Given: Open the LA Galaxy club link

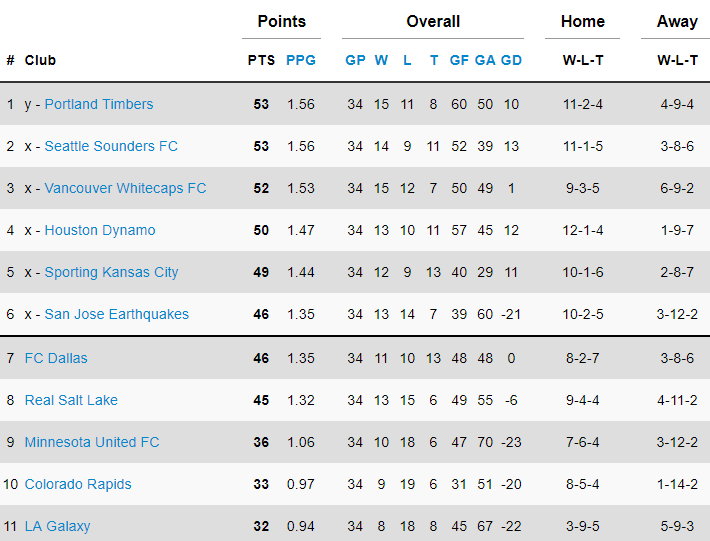Looking at the screenshot, I should [x=57, y=526].
